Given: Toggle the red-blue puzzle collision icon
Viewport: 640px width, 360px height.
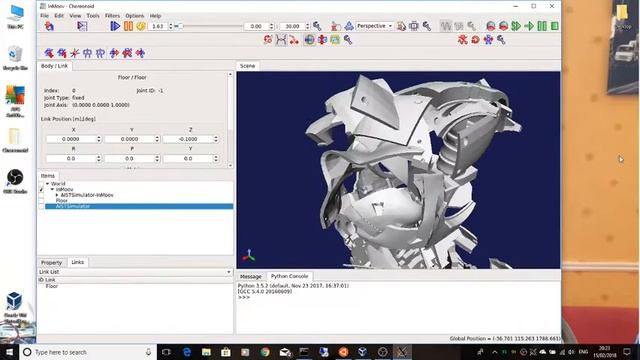Looking at the screenshot, I should pos(322,40).
